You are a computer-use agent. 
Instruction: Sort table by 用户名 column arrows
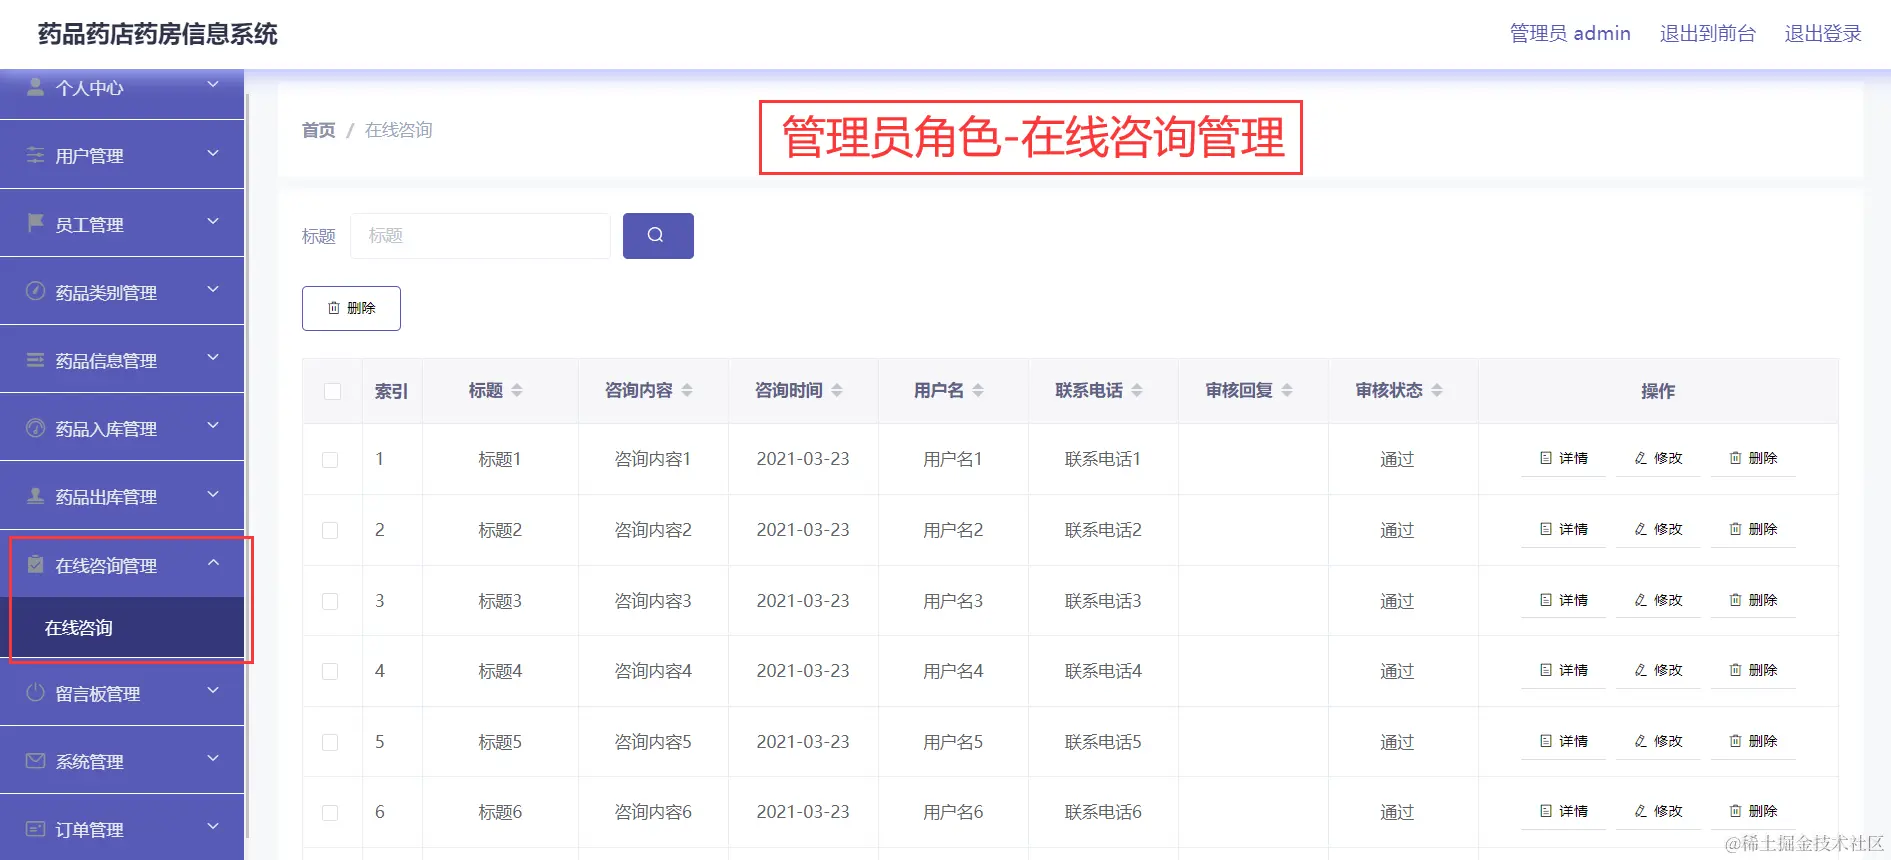[x=978, y=391]
